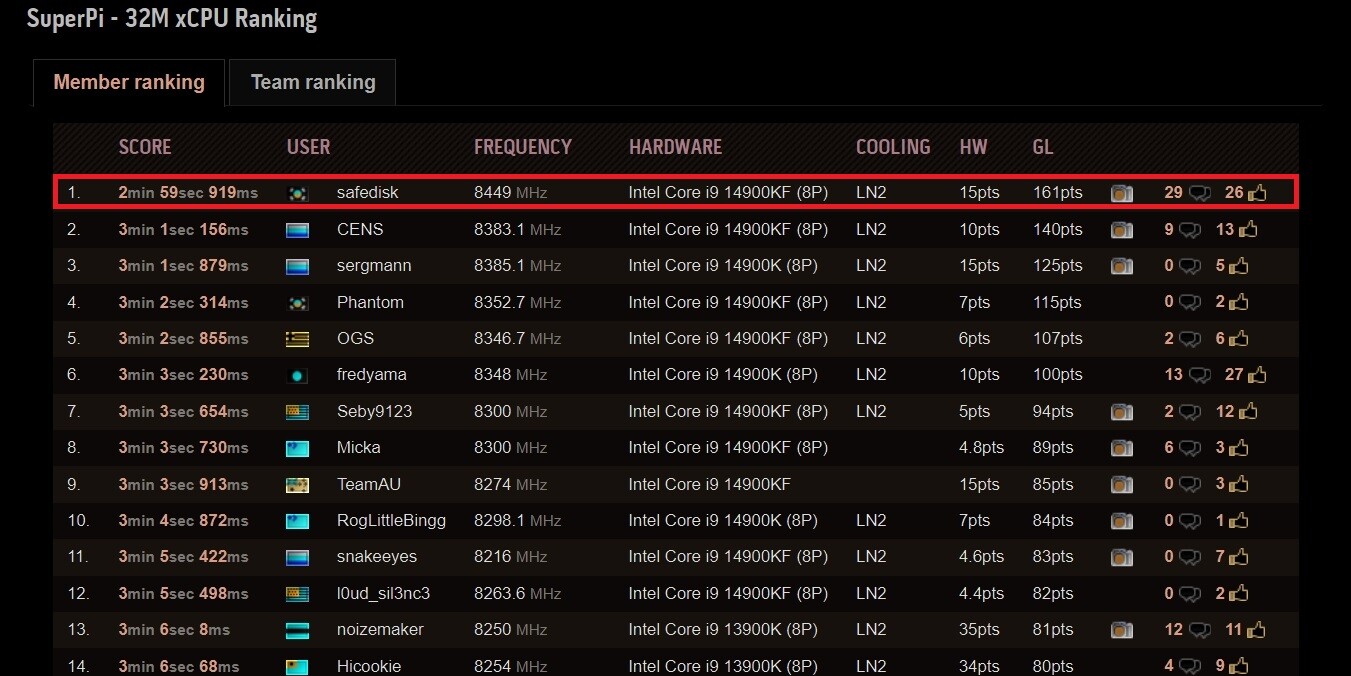Click the HW column header
The width and height of the screenshot is (1351, 676).
click(973, 147)
